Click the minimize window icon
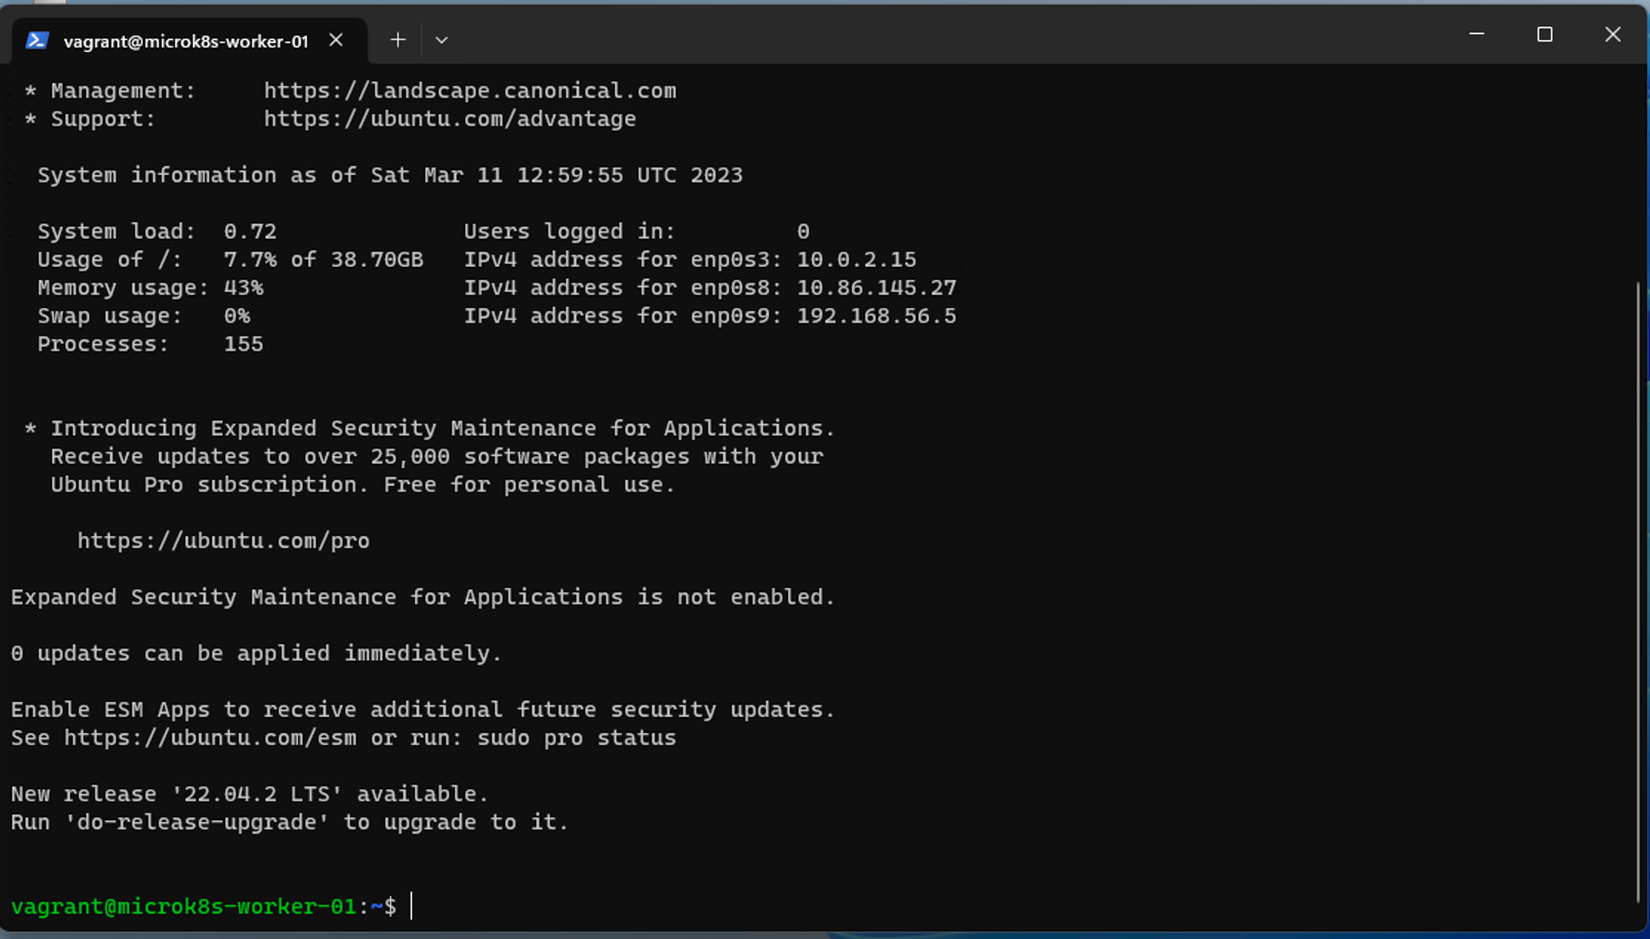1650x939 pixels. 1476,33
